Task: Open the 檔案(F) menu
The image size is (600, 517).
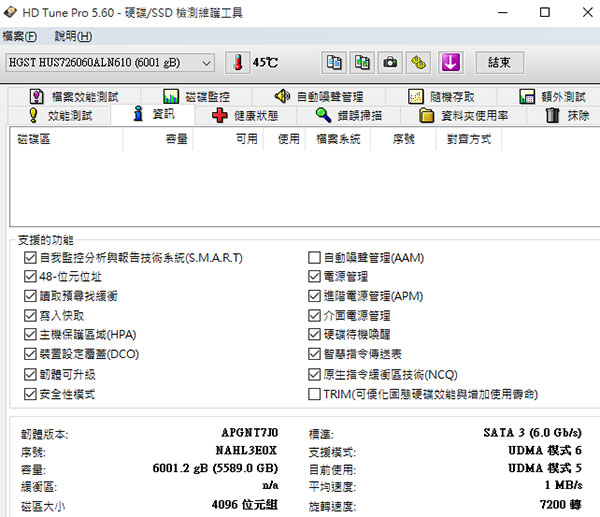Action: click(20, 37)
